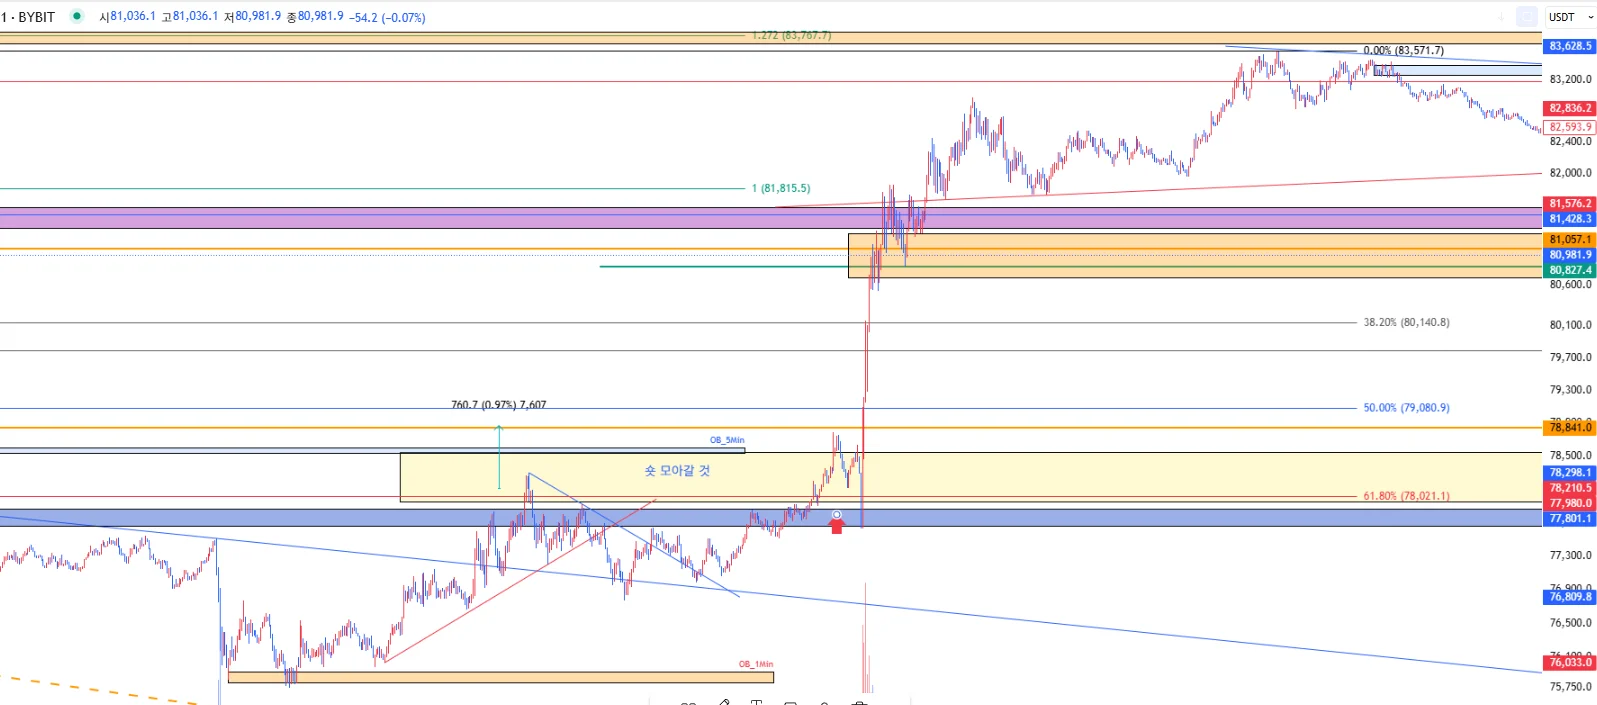Select the 80,981.9 price label
The height and width of the screenshot is (705, 1597).
point(1570,255)
